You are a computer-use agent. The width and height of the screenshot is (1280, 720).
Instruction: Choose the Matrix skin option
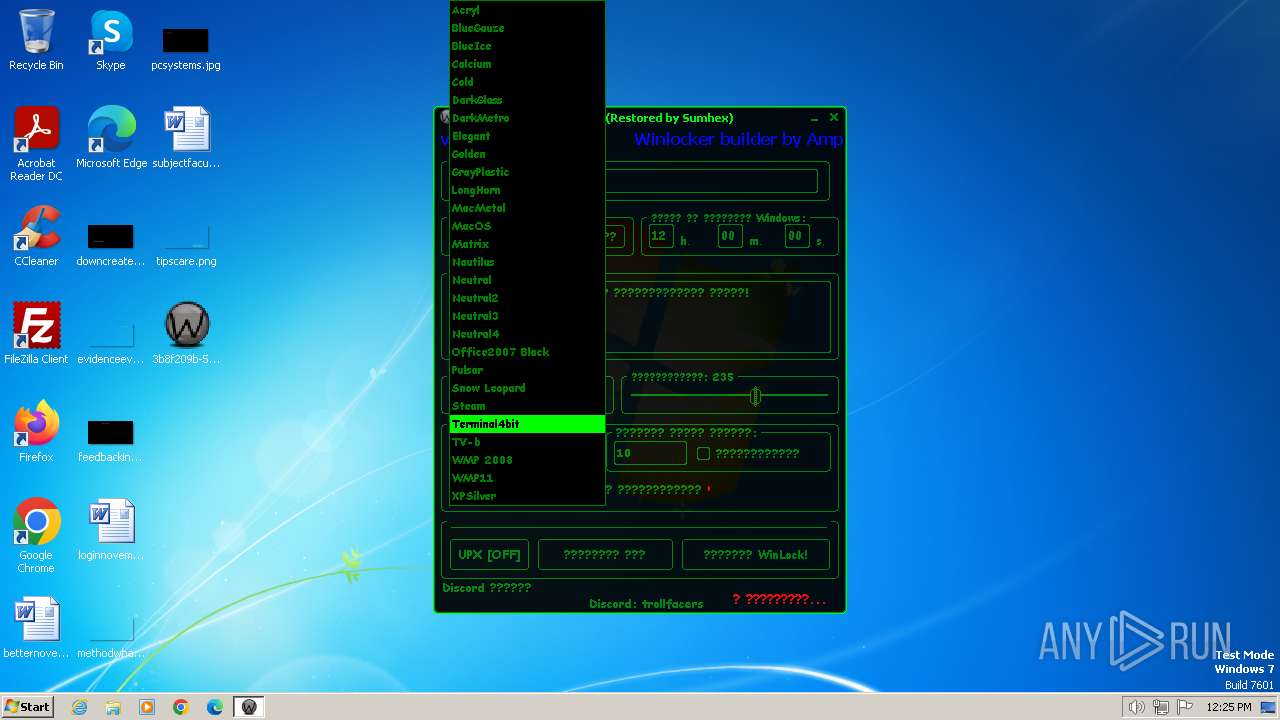click(x=527, y=244)
